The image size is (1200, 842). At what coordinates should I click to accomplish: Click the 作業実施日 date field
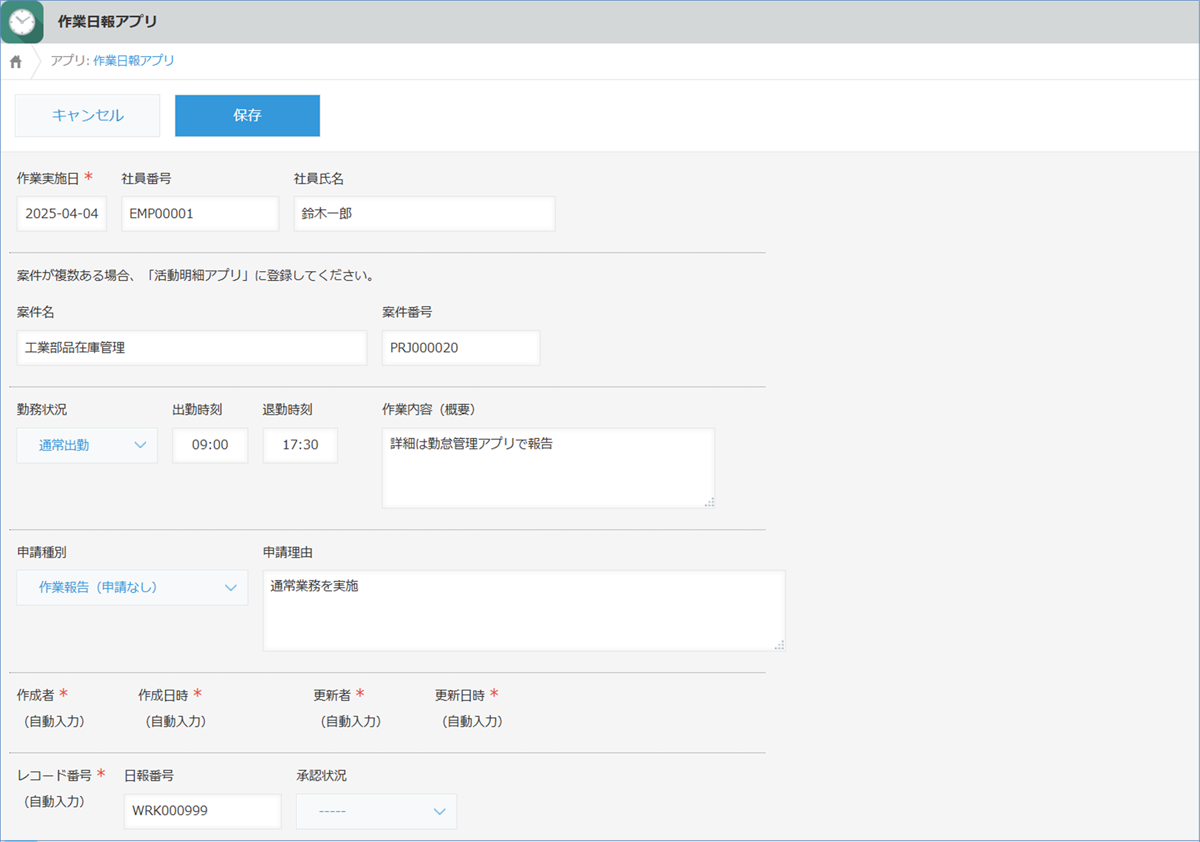(x=62, y=214)
